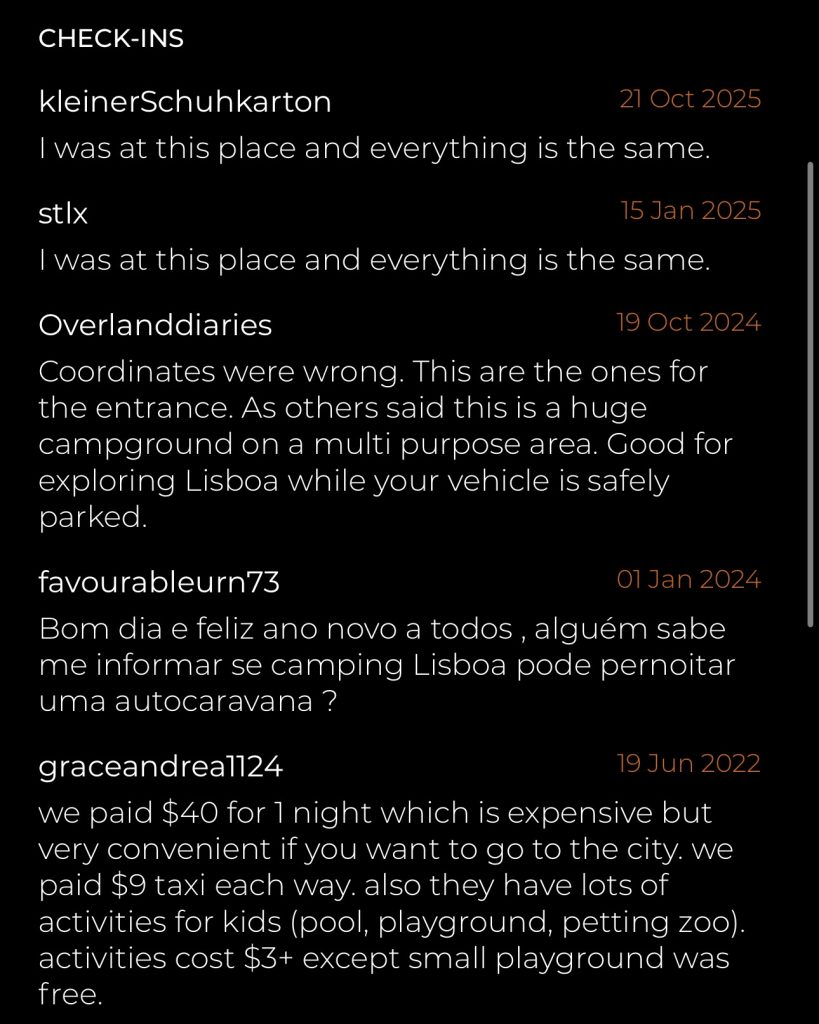The image size is (819, 1024).
Task: Tap the comment text under stlx
Action: pos(373,261)
